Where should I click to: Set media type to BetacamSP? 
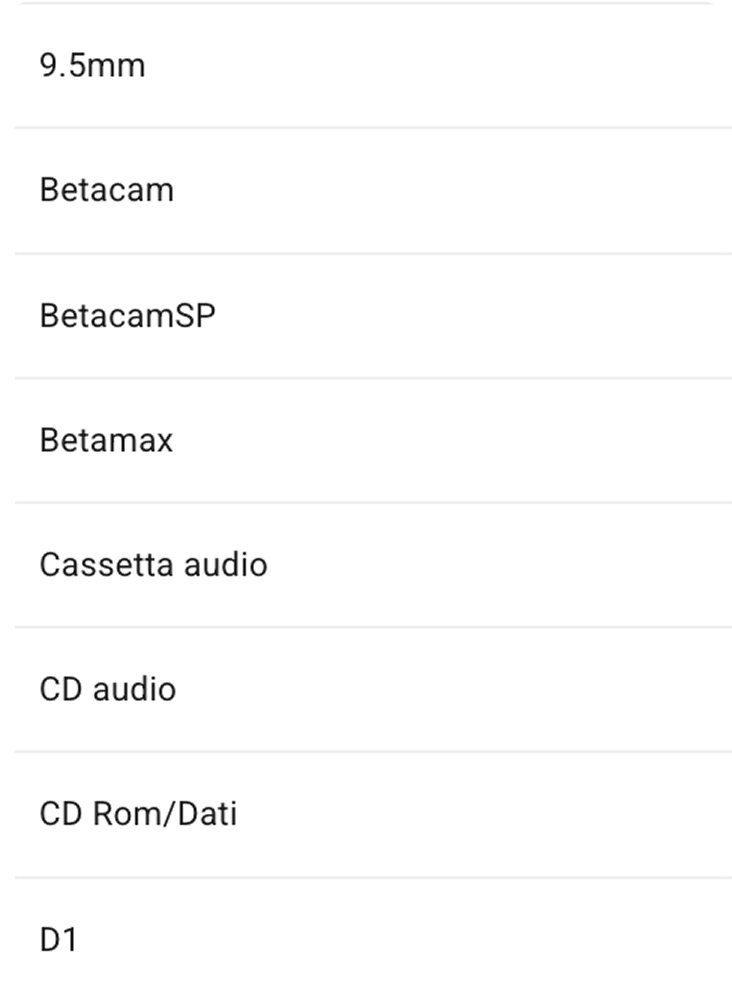[x=127, y=315]
